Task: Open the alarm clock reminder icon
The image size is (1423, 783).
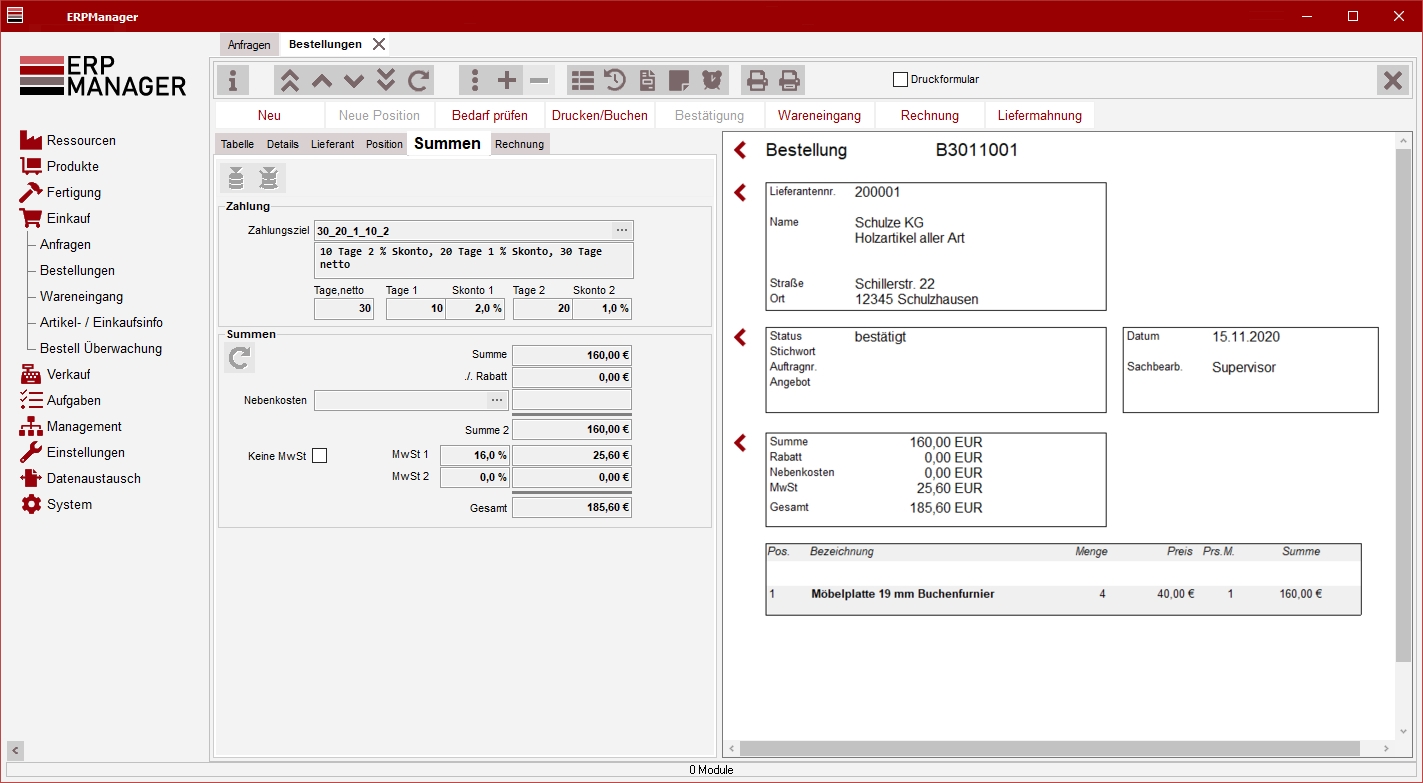Action: 711,80
